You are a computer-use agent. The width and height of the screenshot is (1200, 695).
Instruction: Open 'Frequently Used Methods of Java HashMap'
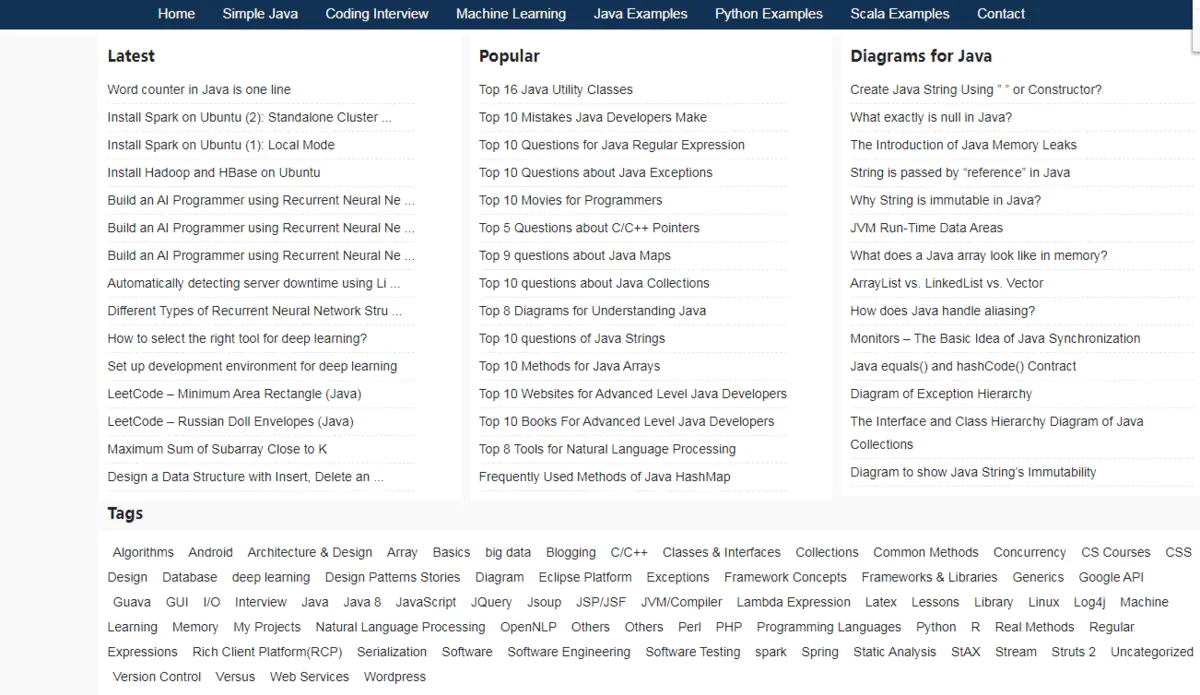point(605,477)
